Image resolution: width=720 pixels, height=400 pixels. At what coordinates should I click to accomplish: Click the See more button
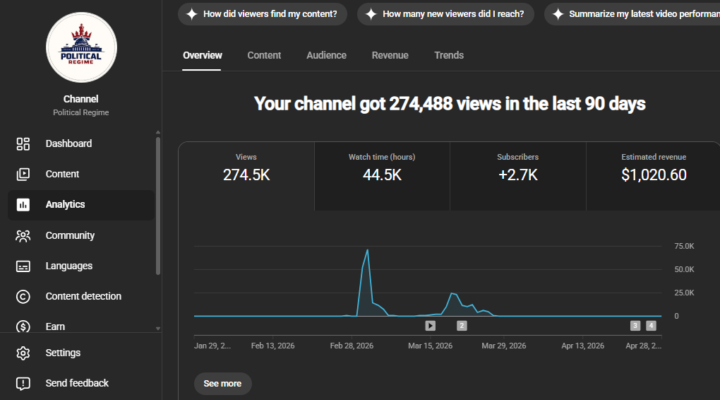(223, 383)
